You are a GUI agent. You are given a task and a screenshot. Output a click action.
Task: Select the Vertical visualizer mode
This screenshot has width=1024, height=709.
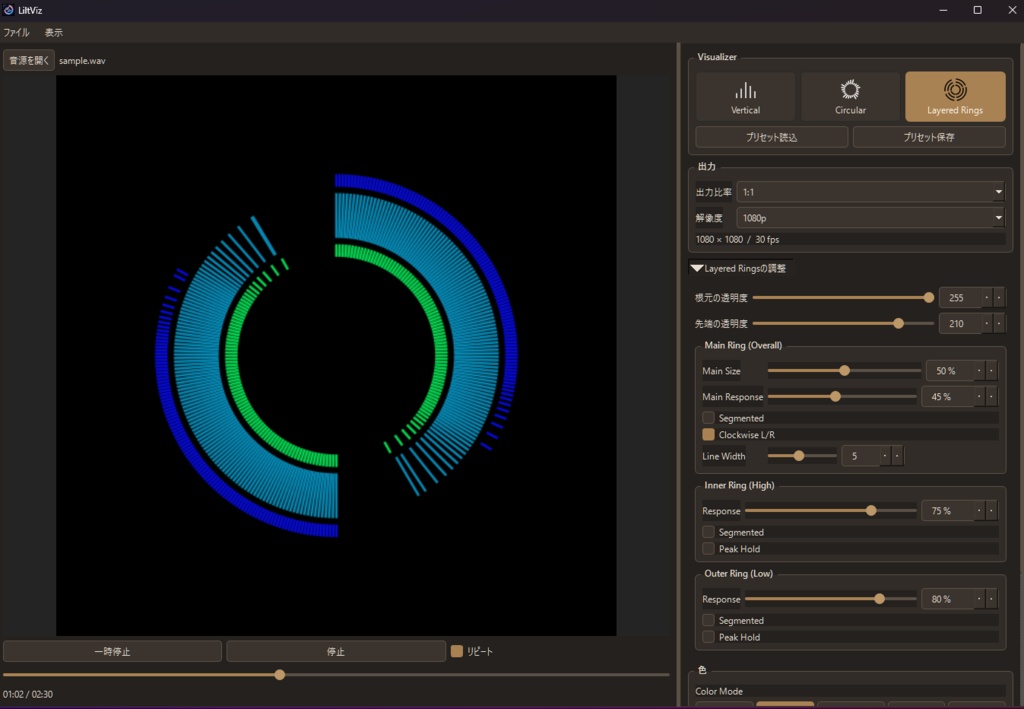(x=745, y=97)
